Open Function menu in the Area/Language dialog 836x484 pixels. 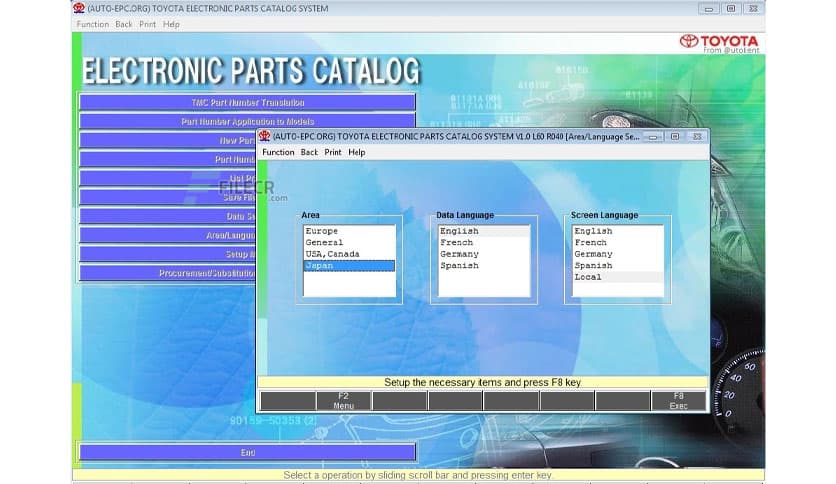tap(278, 152)
